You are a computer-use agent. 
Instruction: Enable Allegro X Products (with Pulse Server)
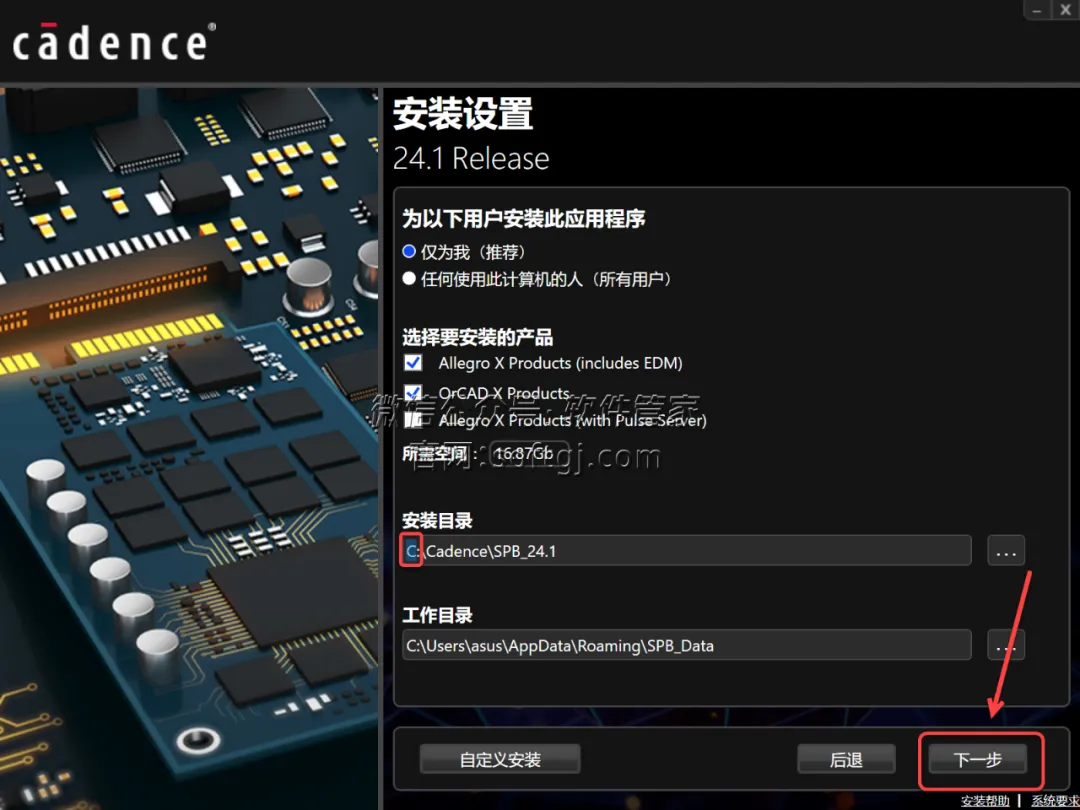413,419
